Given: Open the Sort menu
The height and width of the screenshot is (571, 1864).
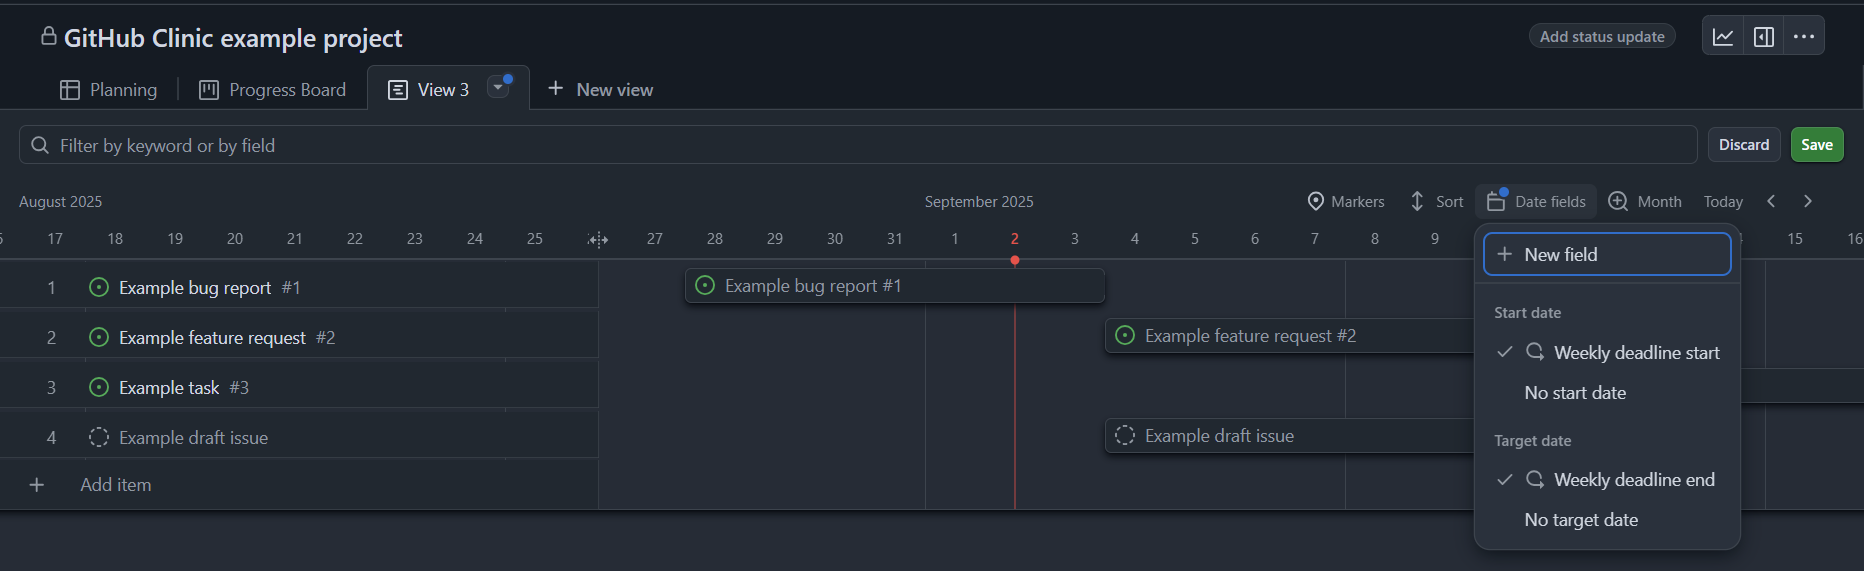Looking at the screenshot, I should (1436, 201).
